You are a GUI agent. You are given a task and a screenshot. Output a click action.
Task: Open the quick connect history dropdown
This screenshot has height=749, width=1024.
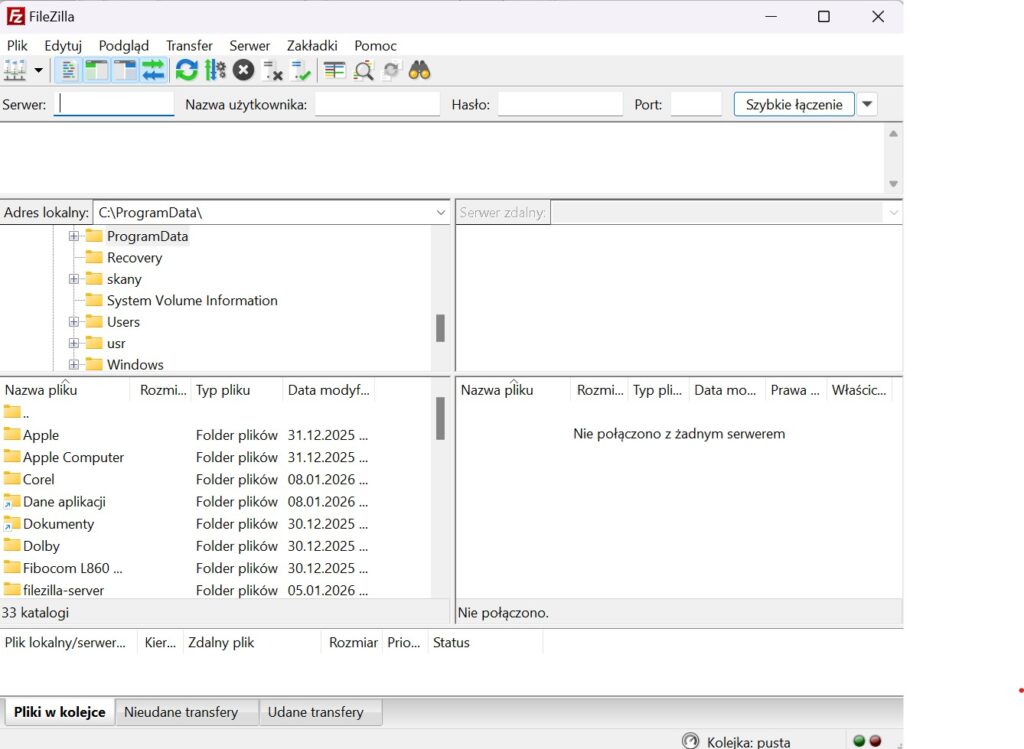[x=867, y=104]
